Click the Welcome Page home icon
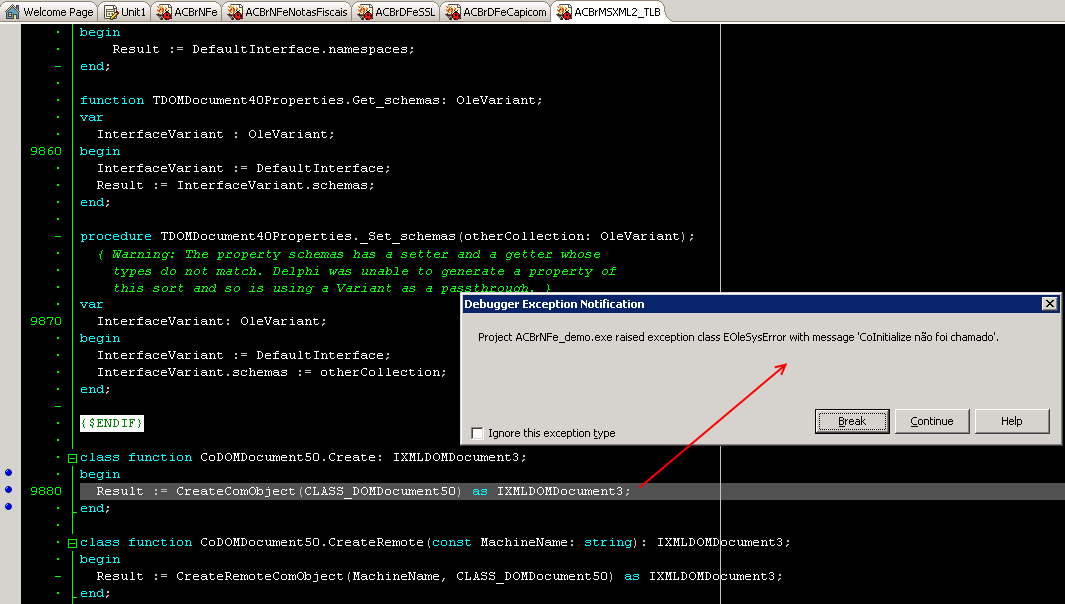 point(12,12)
